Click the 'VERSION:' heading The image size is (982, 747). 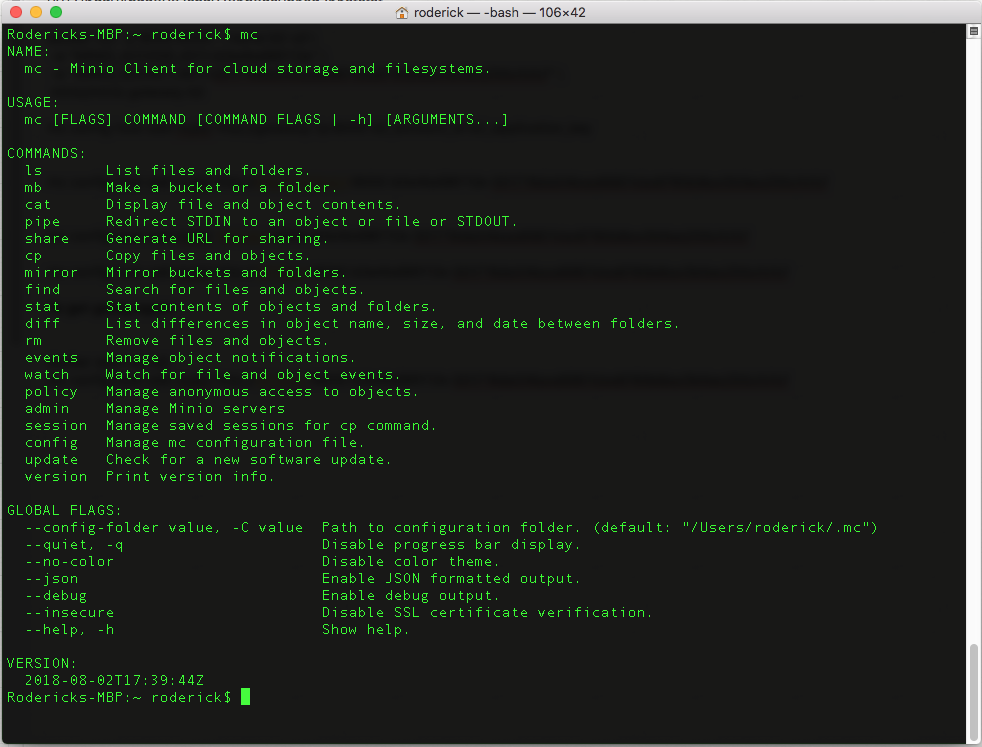click(42, 663)
